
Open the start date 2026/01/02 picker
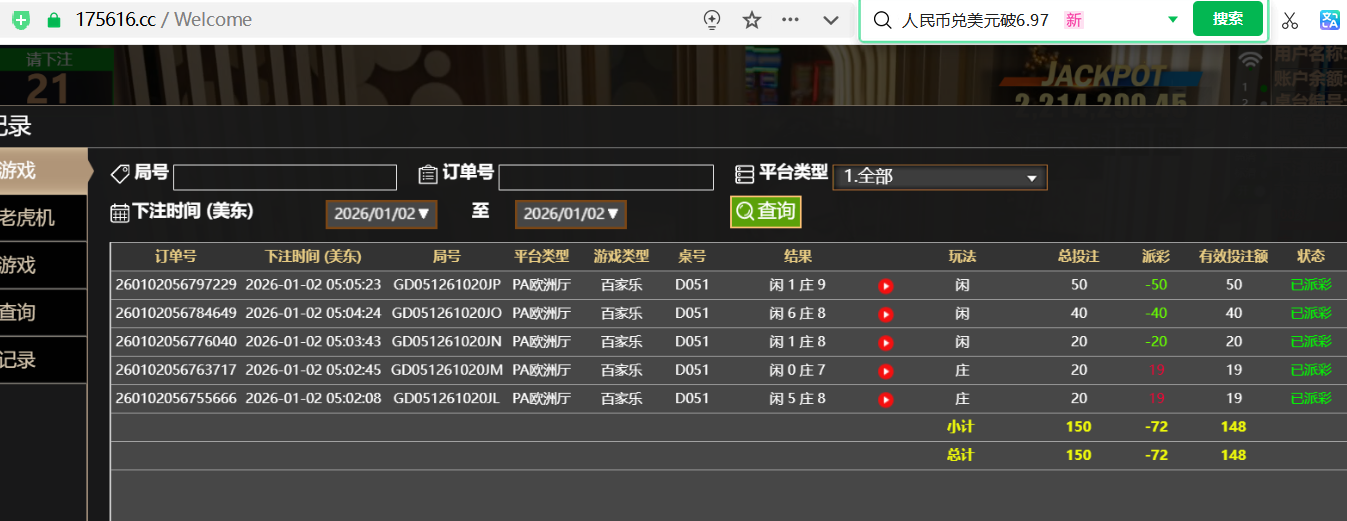[381, 214]
